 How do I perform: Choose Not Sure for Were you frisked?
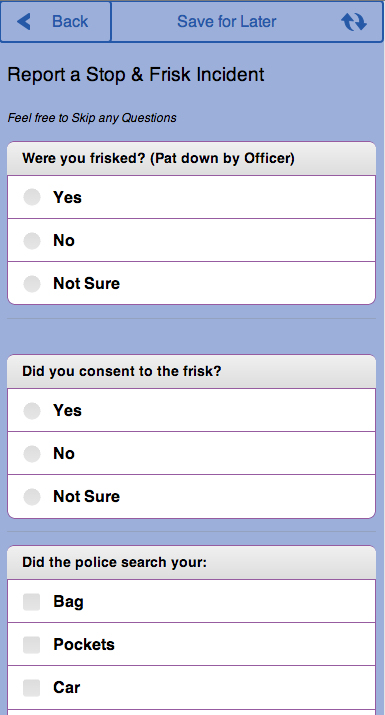coord(192,283)
